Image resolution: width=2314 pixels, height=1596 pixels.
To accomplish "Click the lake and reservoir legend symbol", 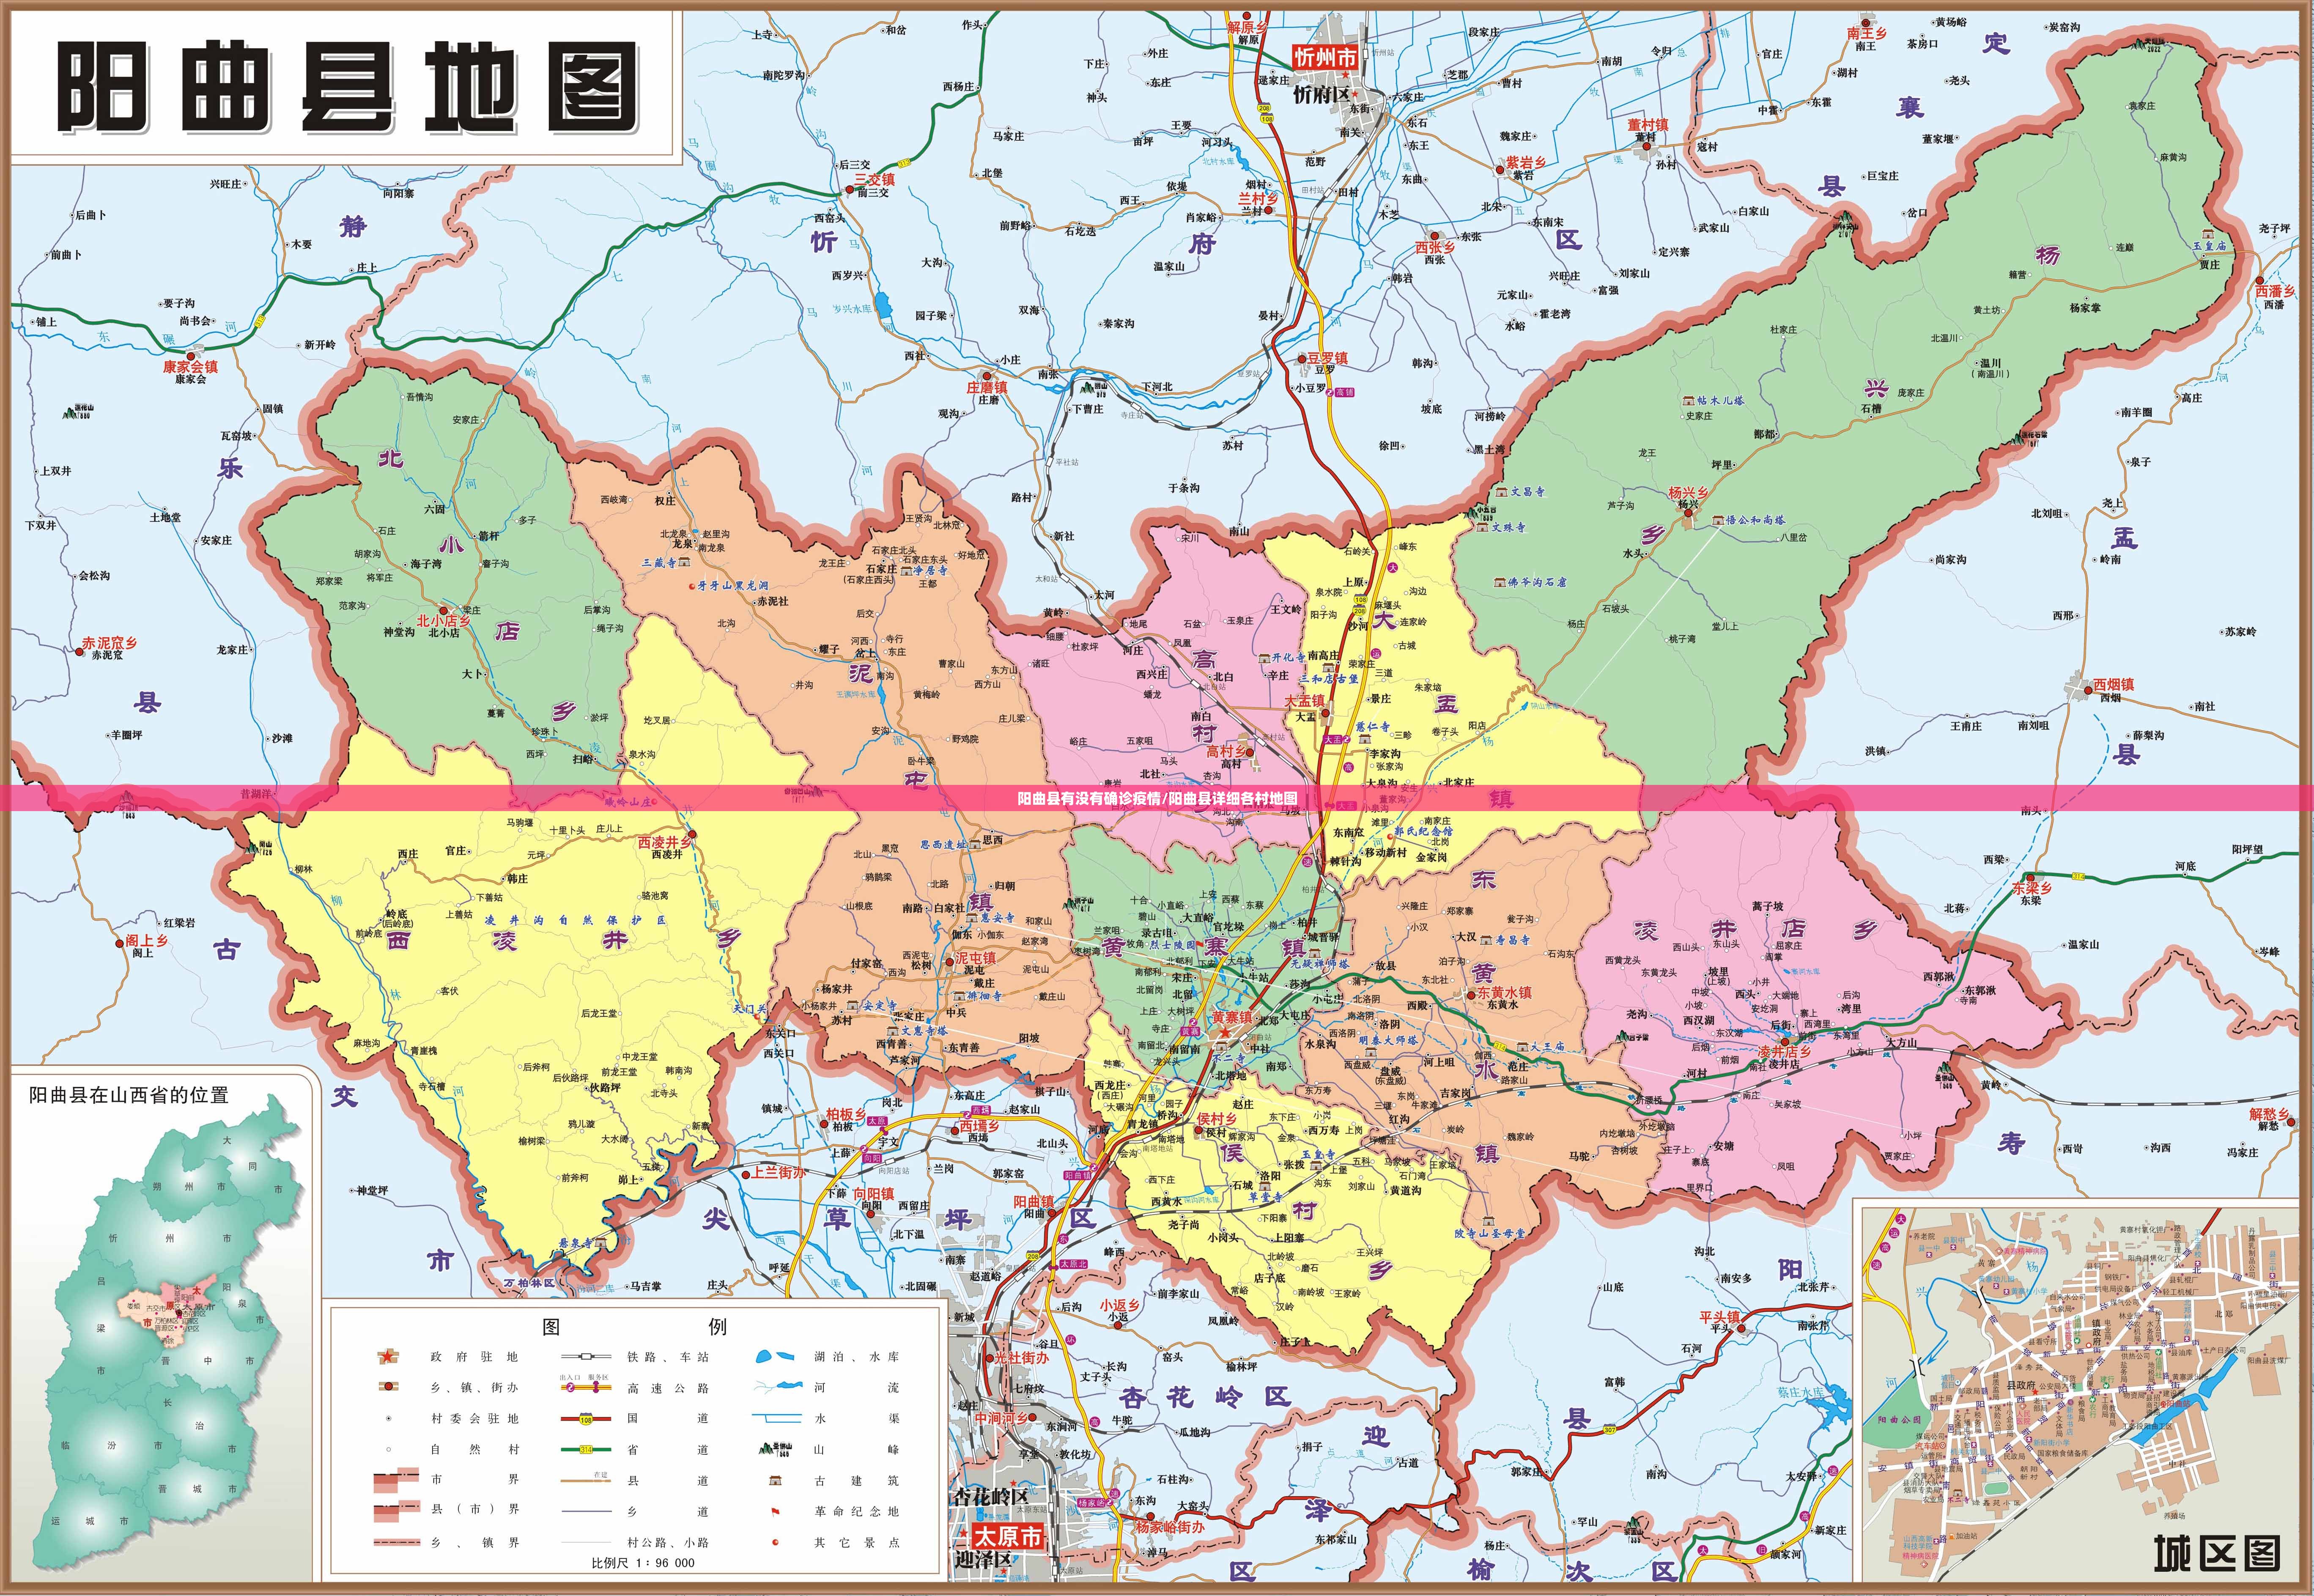I will point(776,1357).
